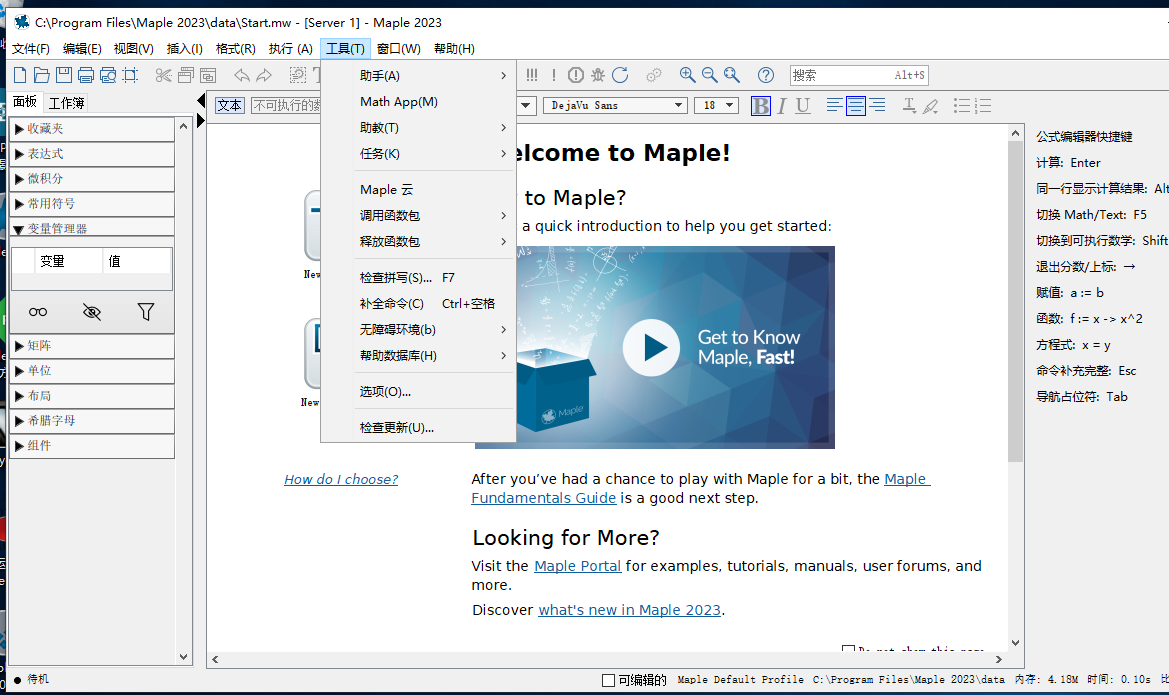
Task: Click the 搜索 search input field
Action: point(859,75)
